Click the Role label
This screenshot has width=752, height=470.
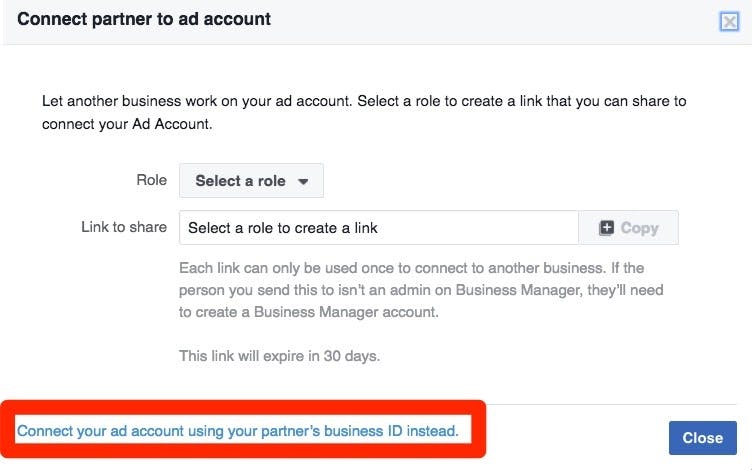click(x=151, y=180)
